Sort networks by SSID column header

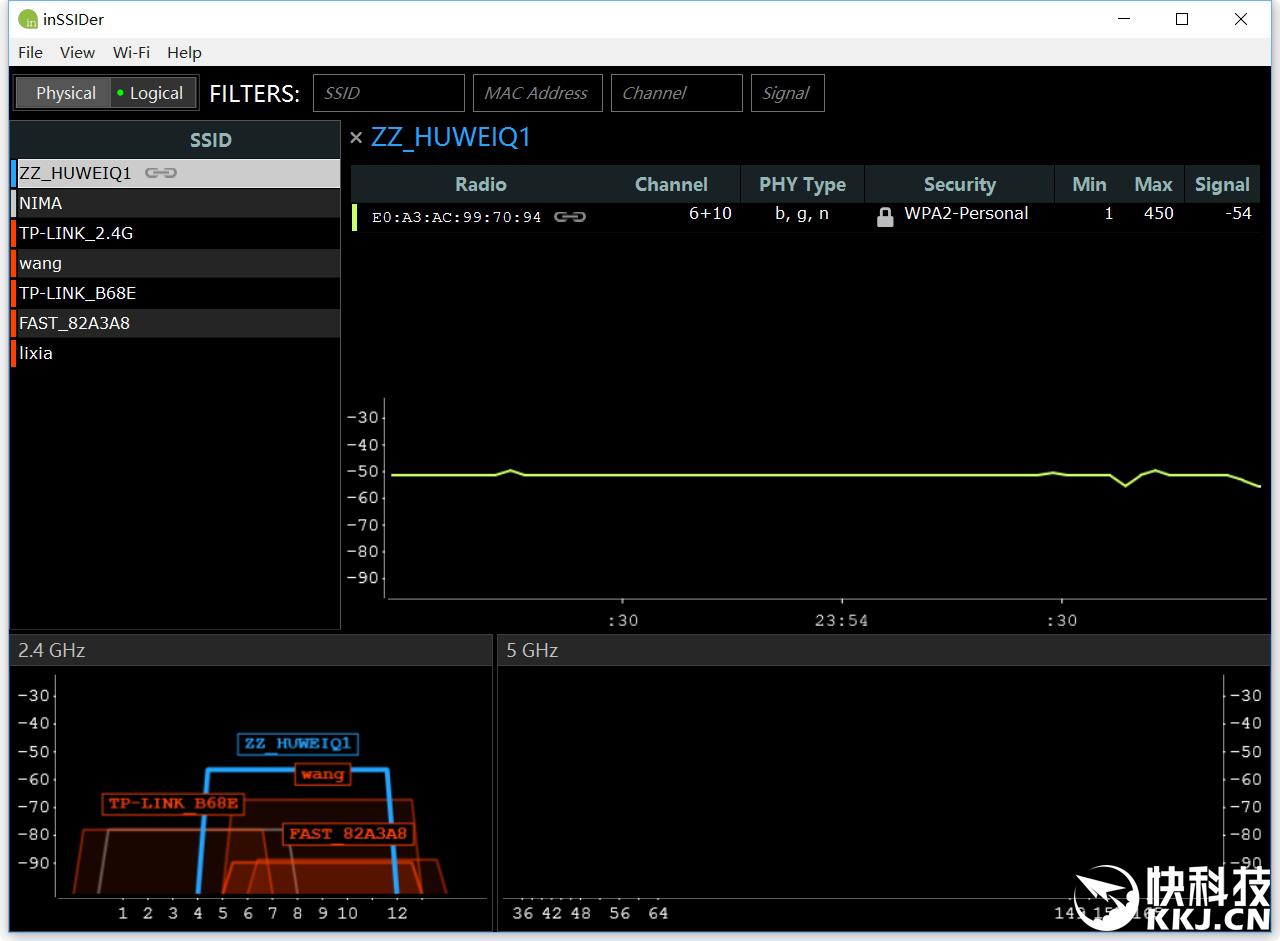click(x=211, y=140)
